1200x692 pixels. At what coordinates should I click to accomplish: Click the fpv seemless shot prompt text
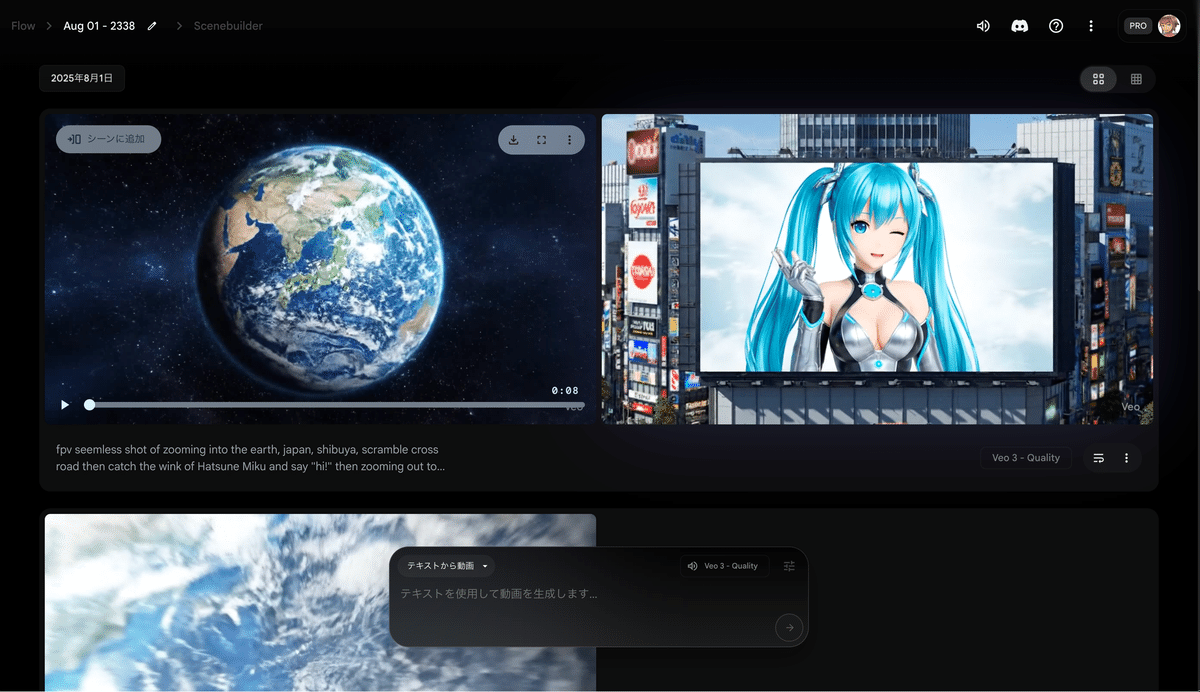pos(251,458)
